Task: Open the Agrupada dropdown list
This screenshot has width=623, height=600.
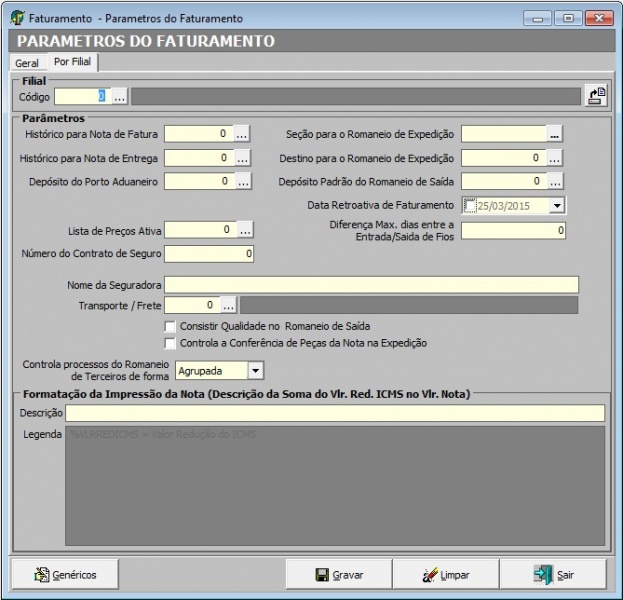Action: [255, 371]
